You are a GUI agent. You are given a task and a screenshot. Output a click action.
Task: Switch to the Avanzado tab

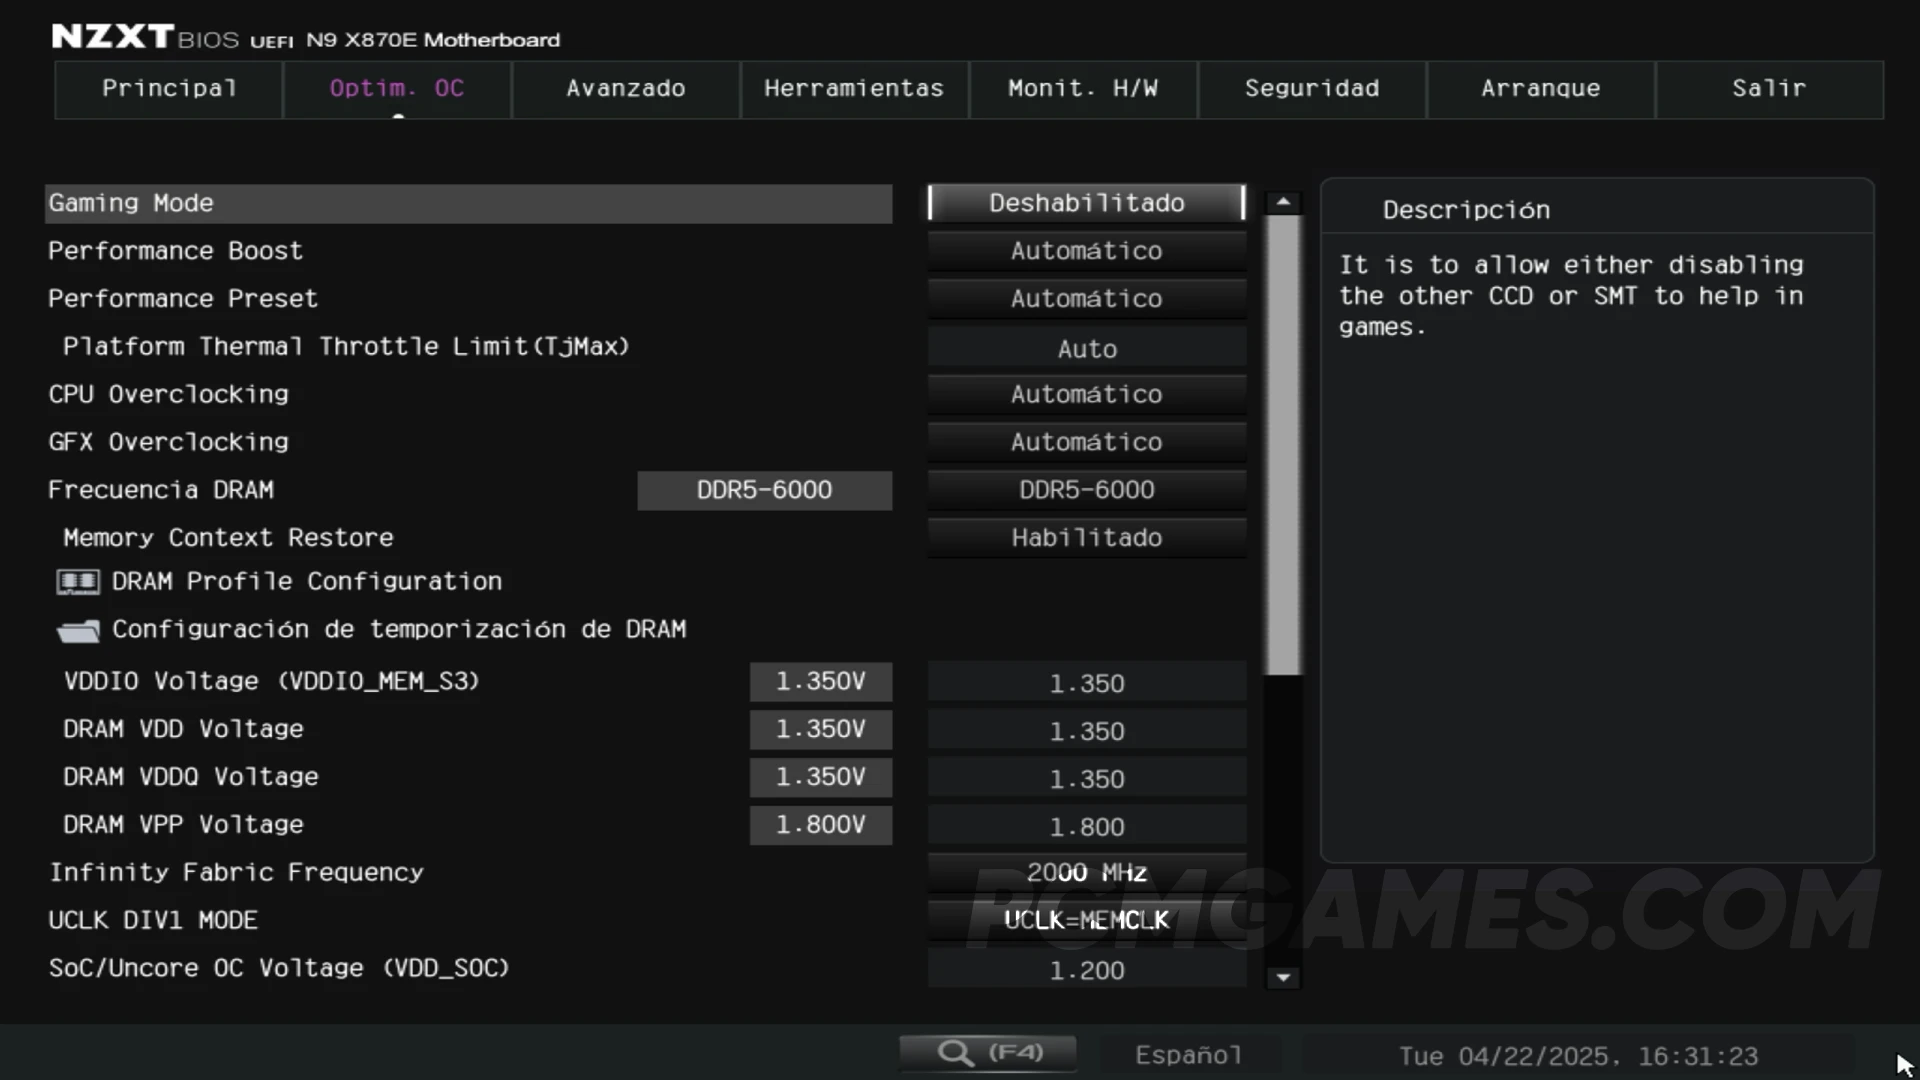[626, 89]
